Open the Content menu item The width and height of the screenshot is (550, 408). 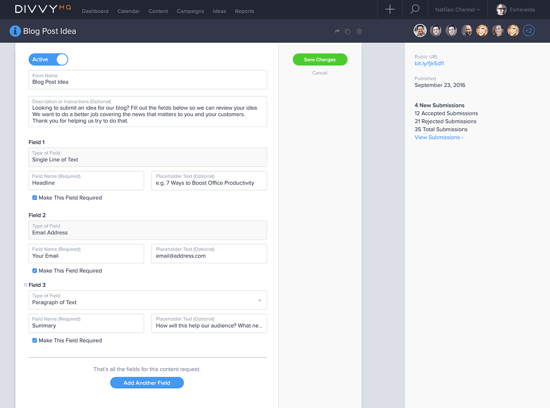pos(158,11)
